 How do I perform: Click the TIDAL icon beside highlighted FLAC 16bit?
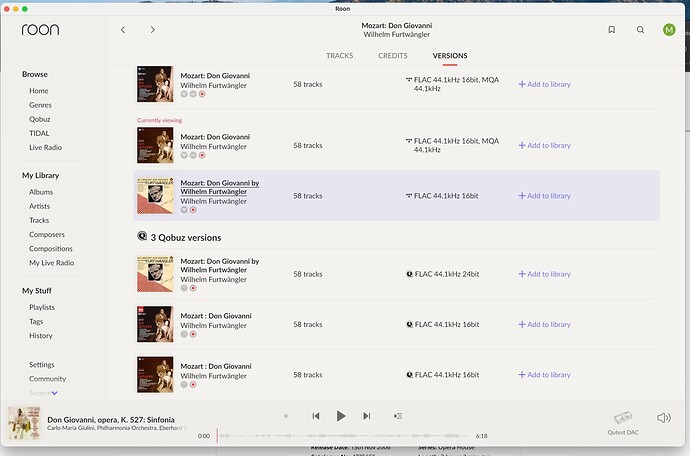[x=409, y=195]
